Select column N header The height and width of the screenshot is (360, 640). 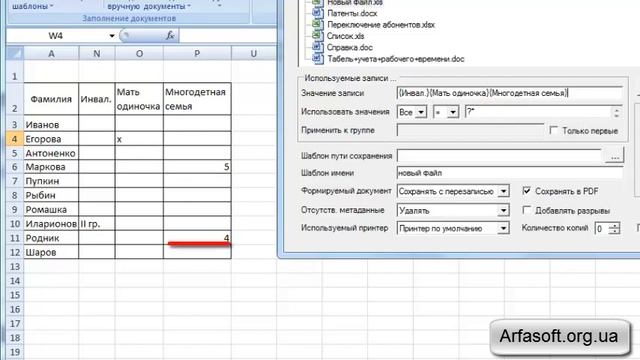tap(97, 53)
